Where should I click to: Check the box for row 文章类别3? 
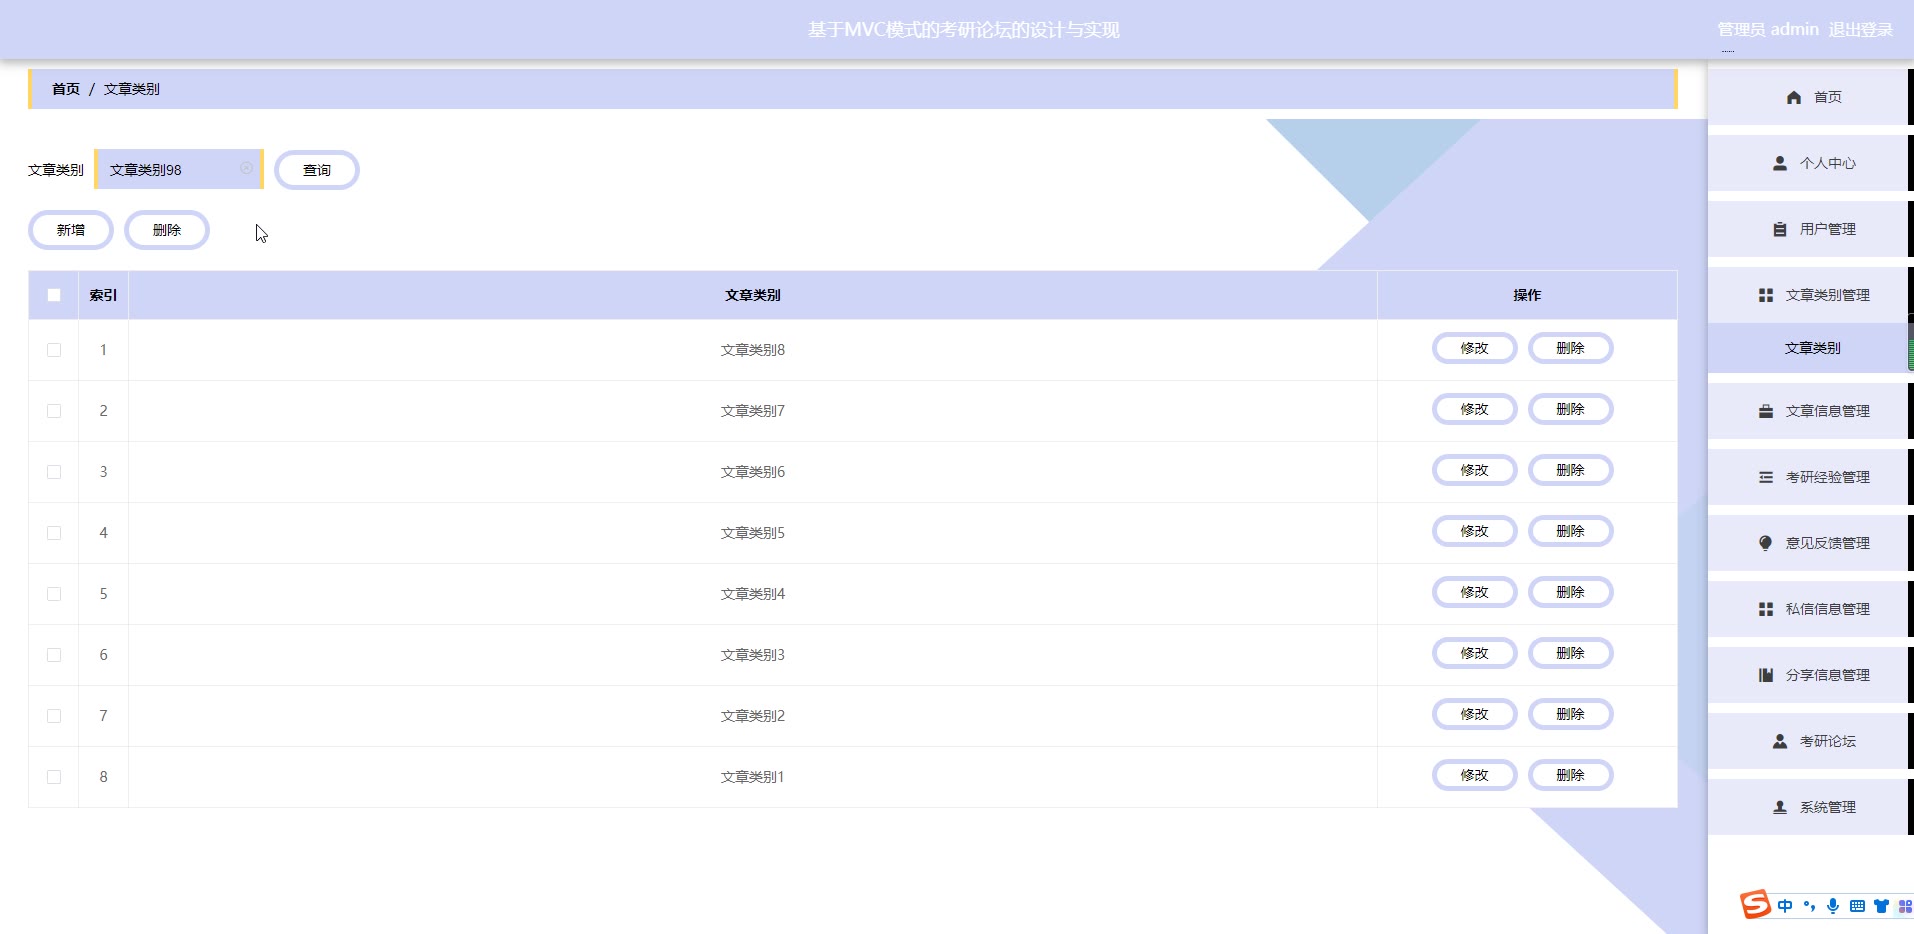tap(54, 655)
